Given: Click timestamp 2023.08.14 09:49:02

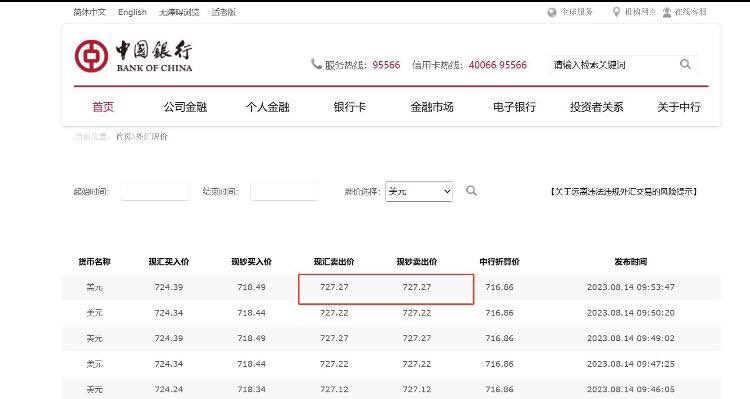Looking at the screenshot, I should [x=630, y=338].
